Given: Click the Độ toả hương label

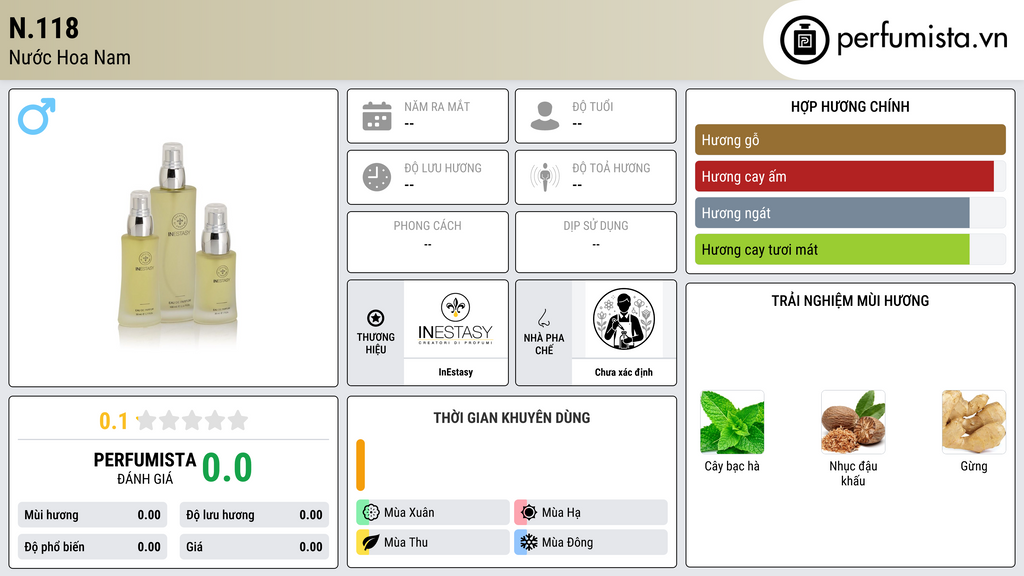Looking at the screenshot, I should [x=611, y=168].
